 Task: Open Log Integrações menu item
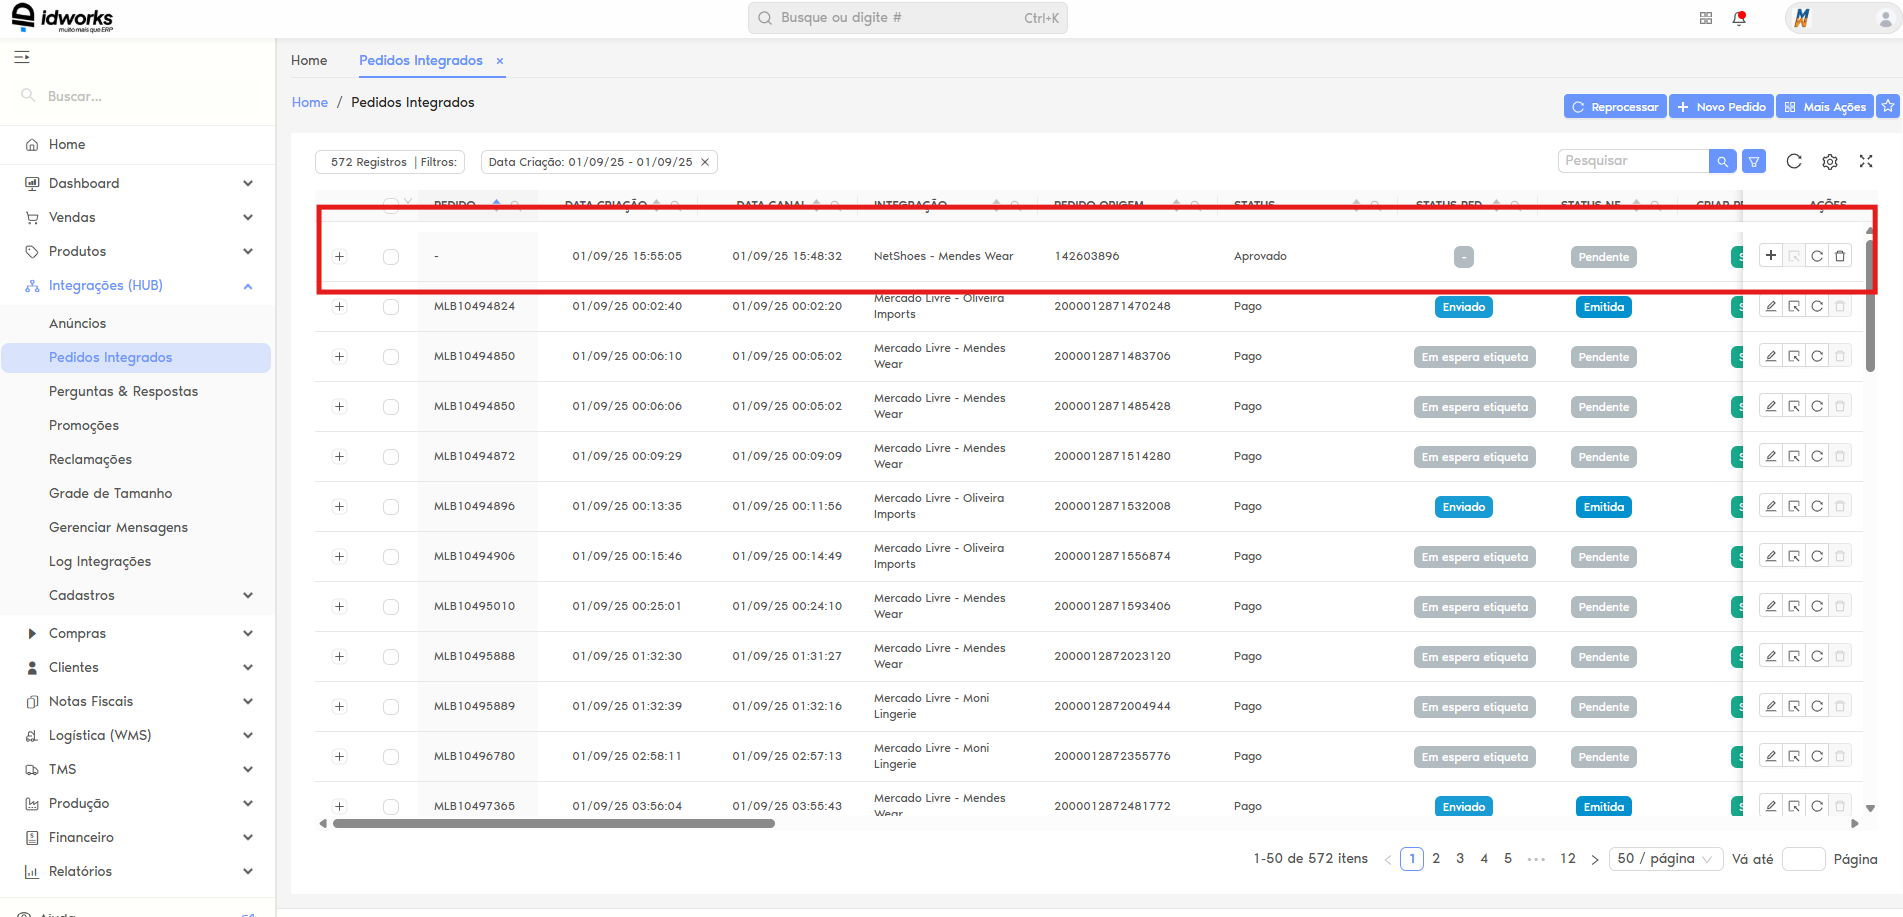(x=100, y=561)
